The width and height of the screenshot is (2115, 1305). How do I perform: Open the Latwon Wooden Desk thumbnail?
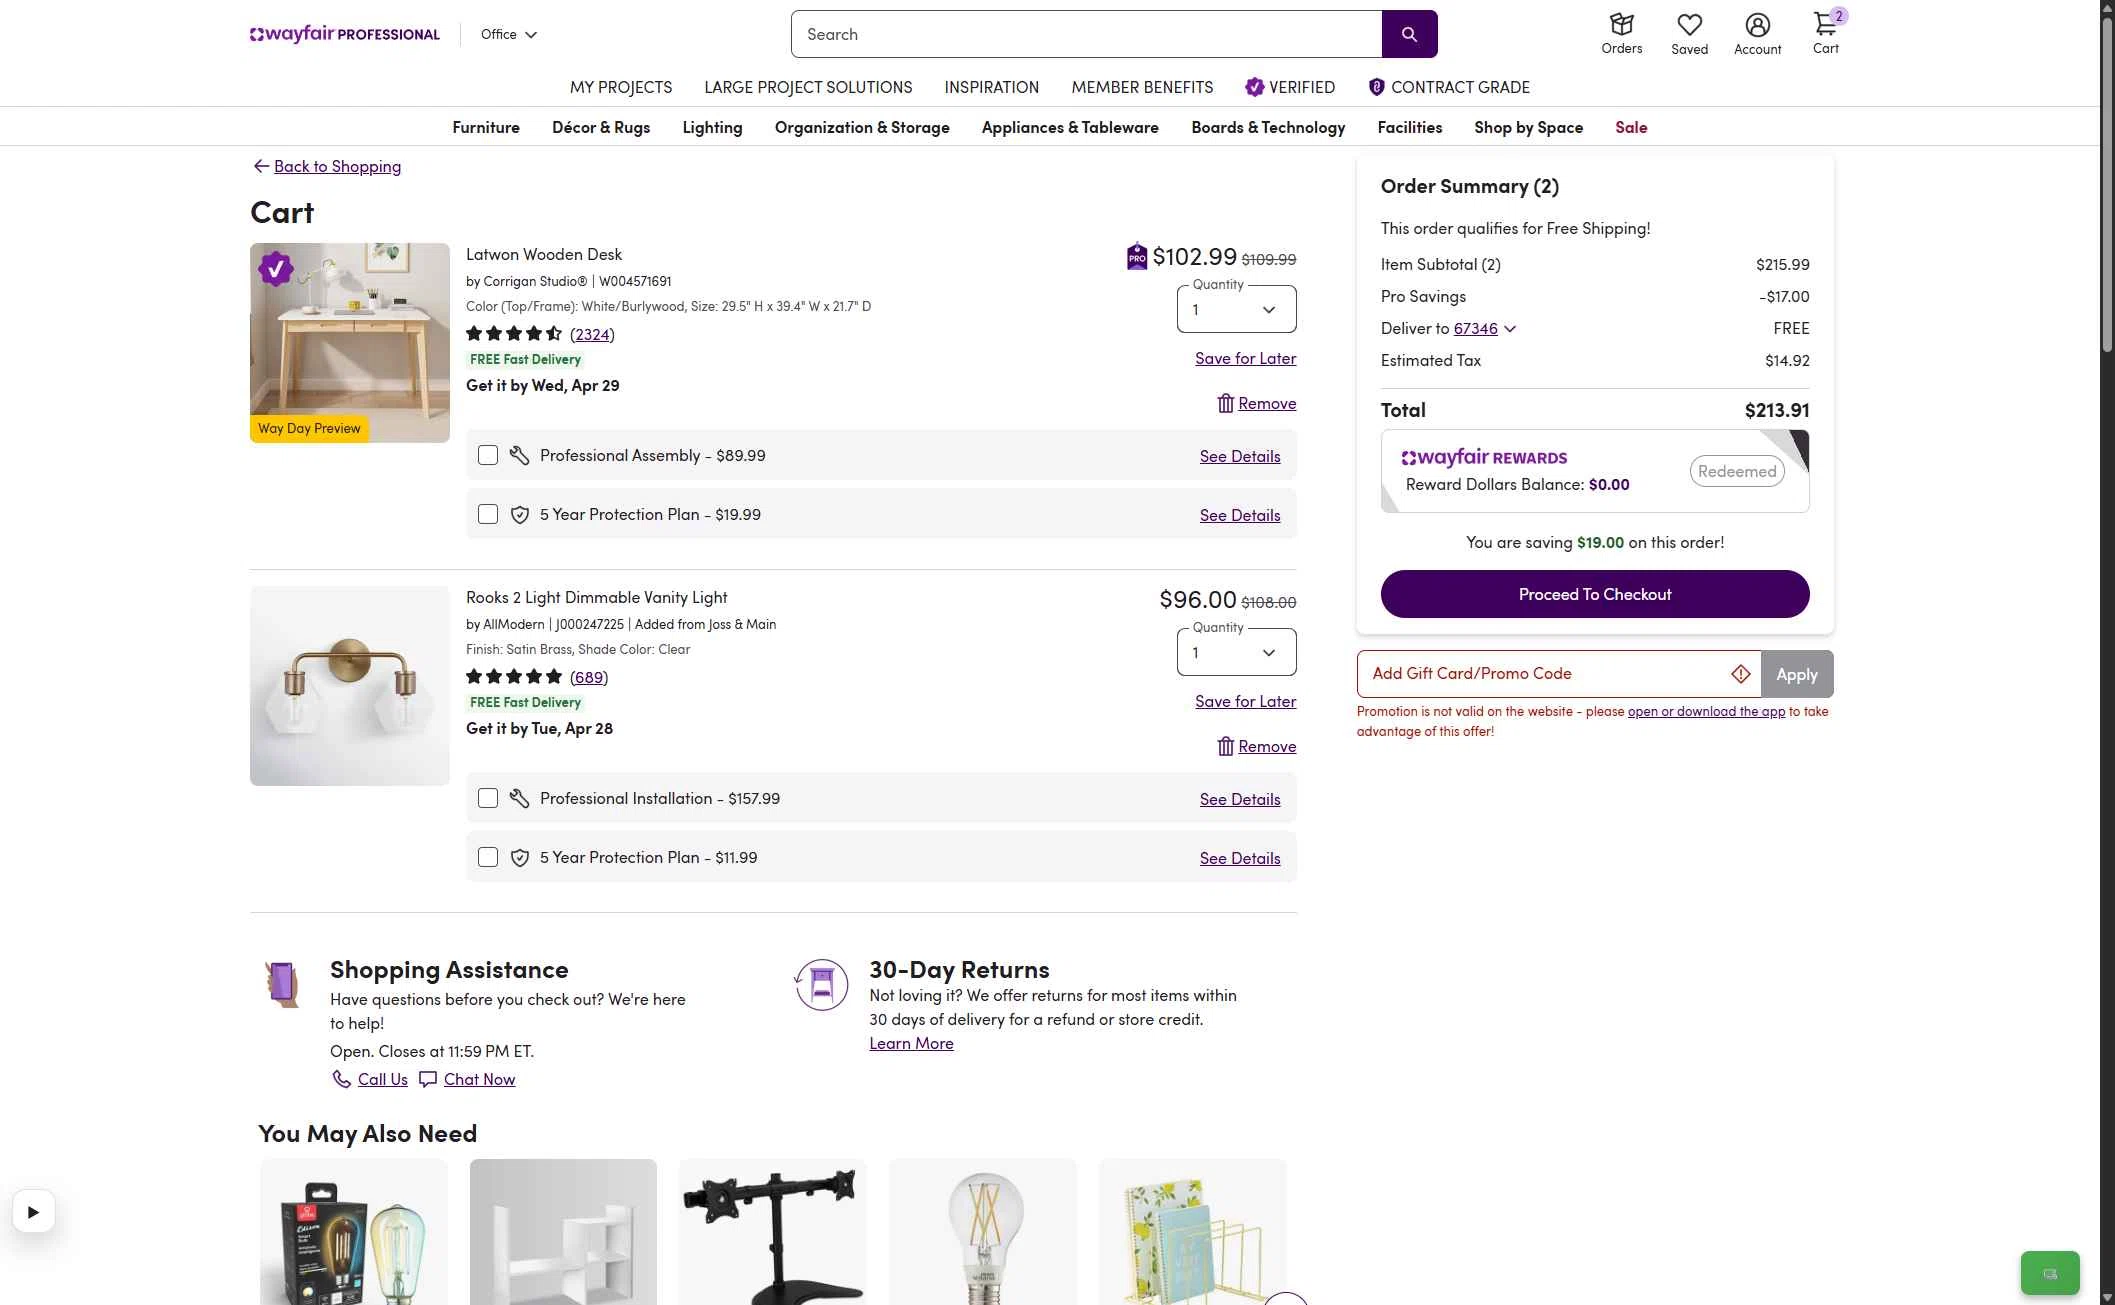(x=350, y=342)
